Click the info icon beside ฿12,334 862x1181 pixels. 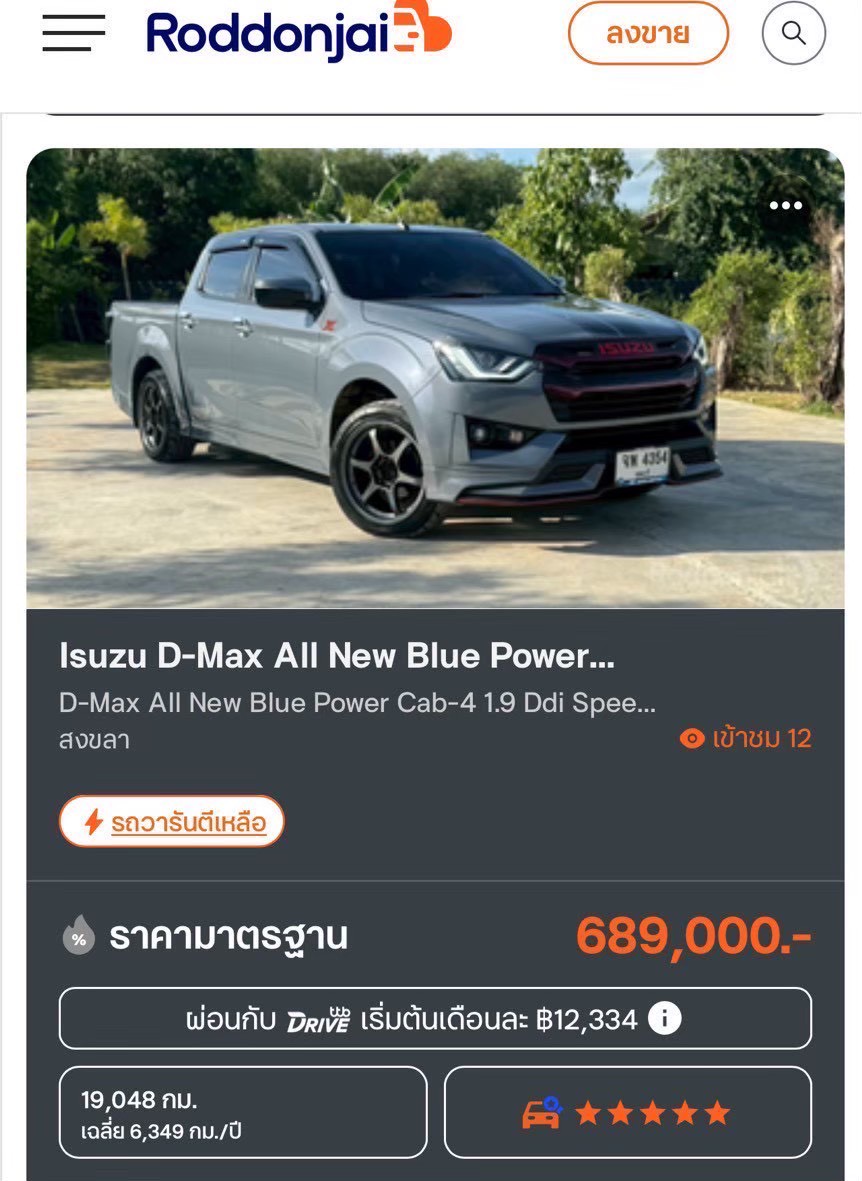(665, 1018)
